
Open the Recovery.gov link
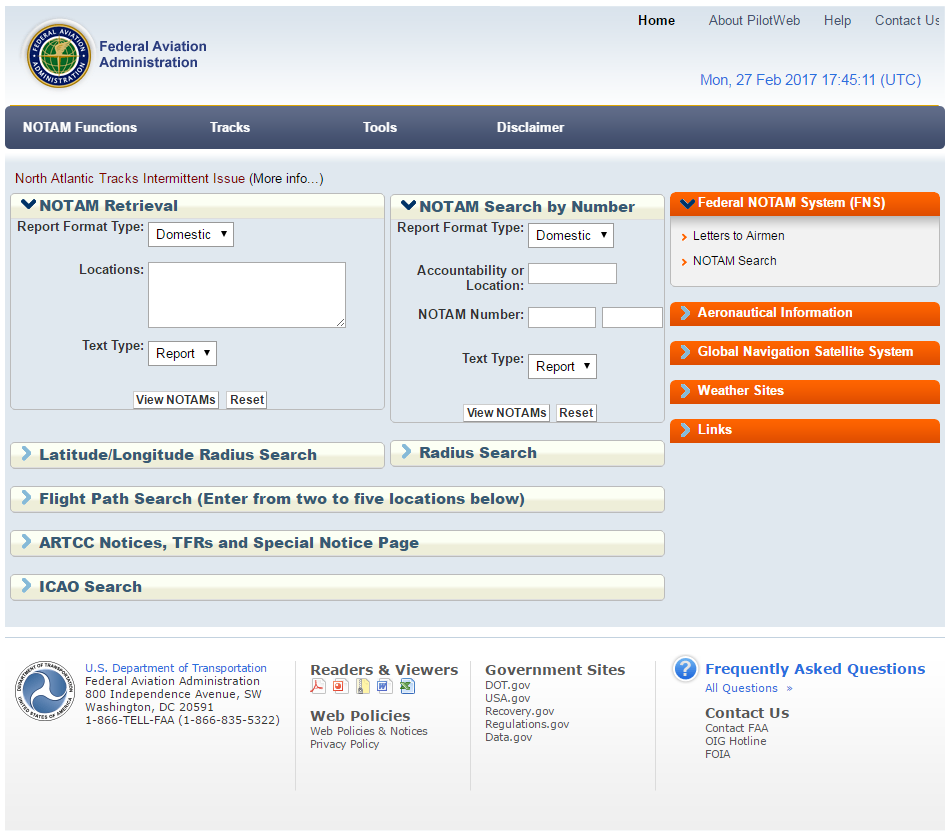coord(520,711)
